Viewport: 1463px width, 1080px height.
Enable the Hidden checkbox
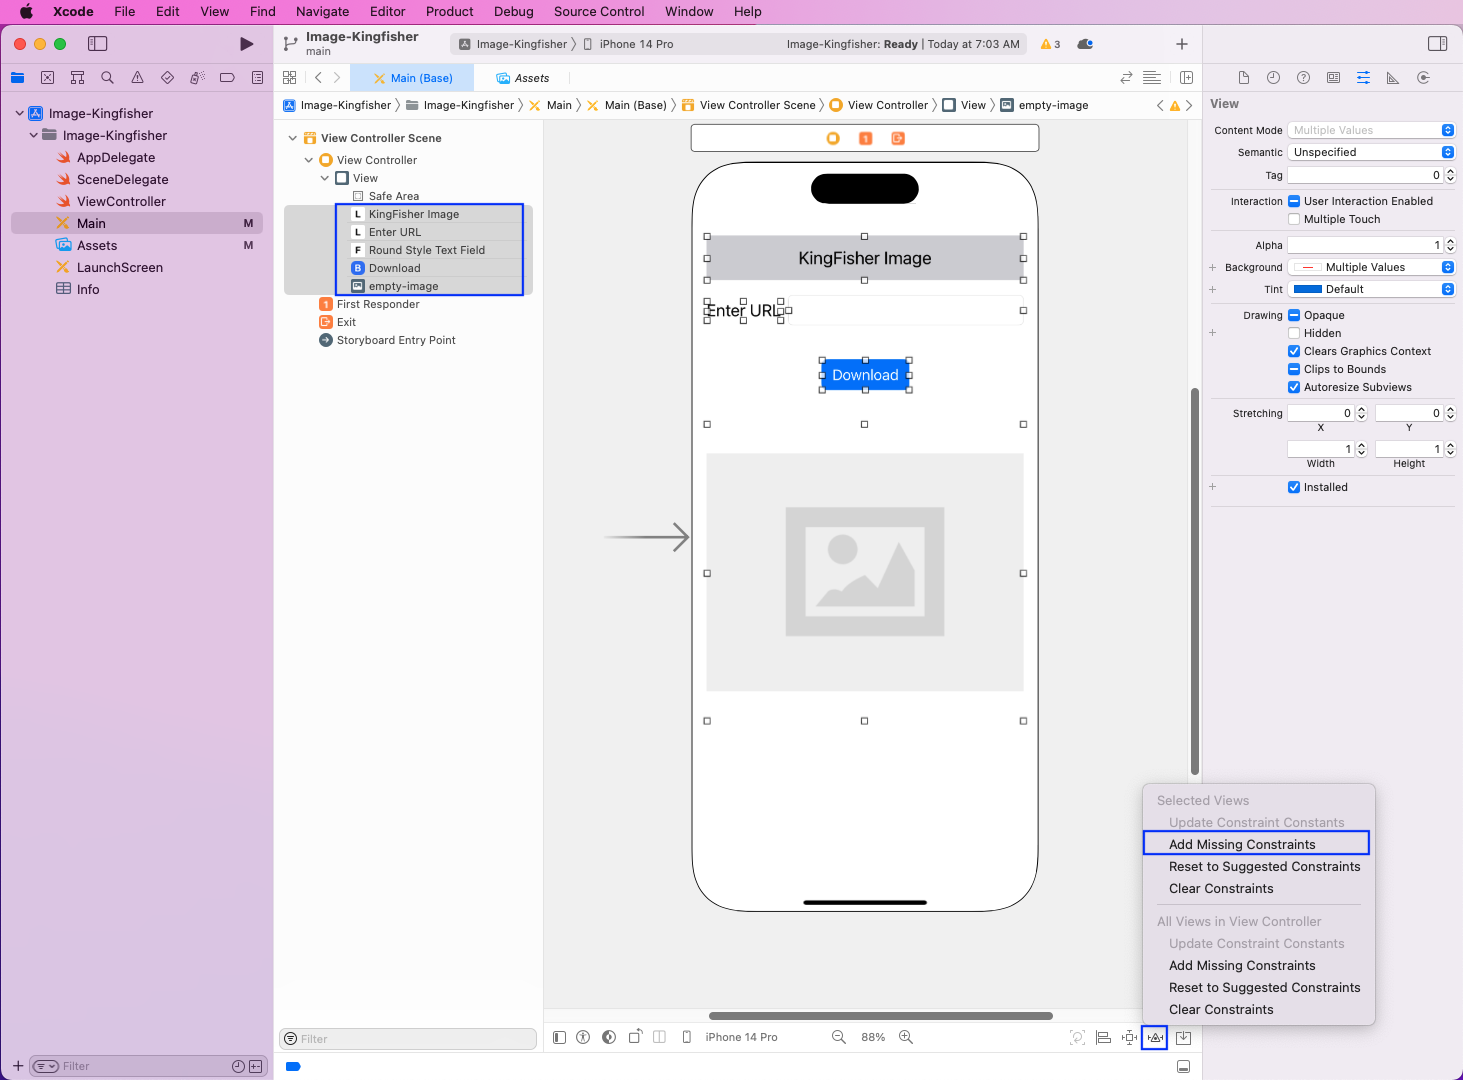tap(1294, 333)
